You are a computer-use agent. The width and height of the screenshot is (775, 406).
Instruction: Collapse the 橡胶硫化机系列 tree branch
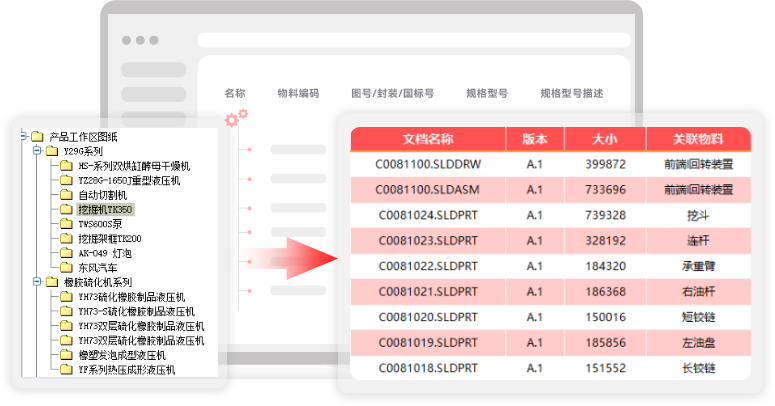tap(37, 282)
